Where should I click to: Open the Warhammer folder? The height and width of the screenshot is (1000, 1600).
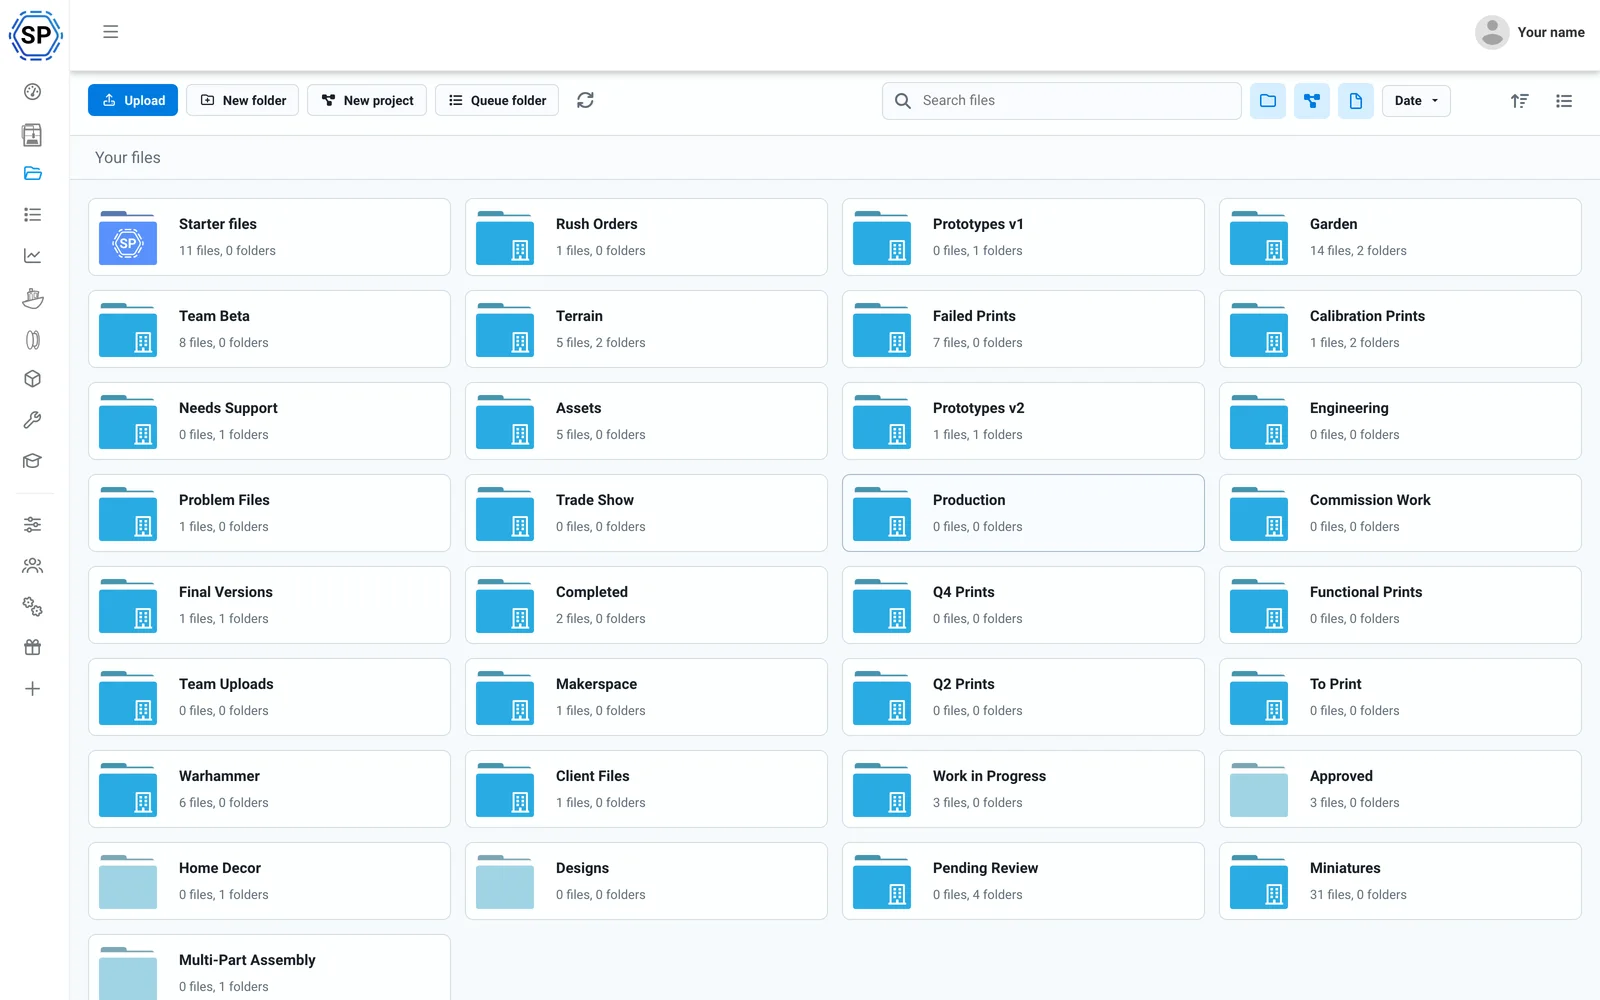269,789
